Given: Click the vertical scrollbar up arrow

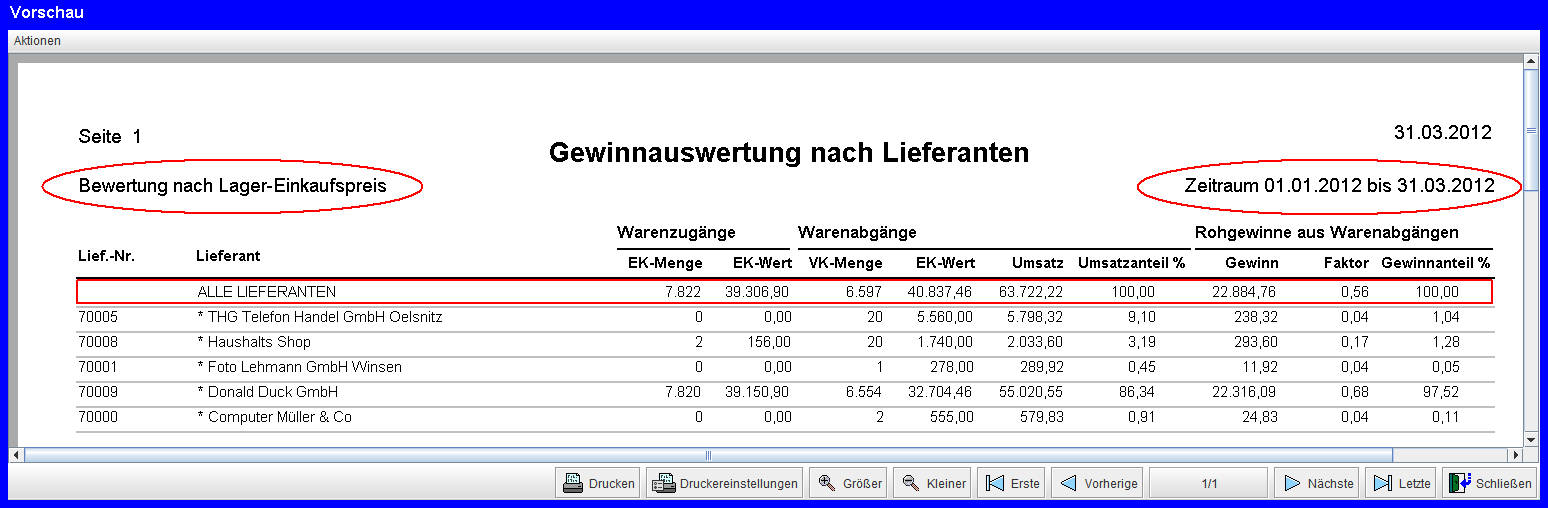Looking at the screenshot, I should pyautogui.click(x=1530, y=62).
